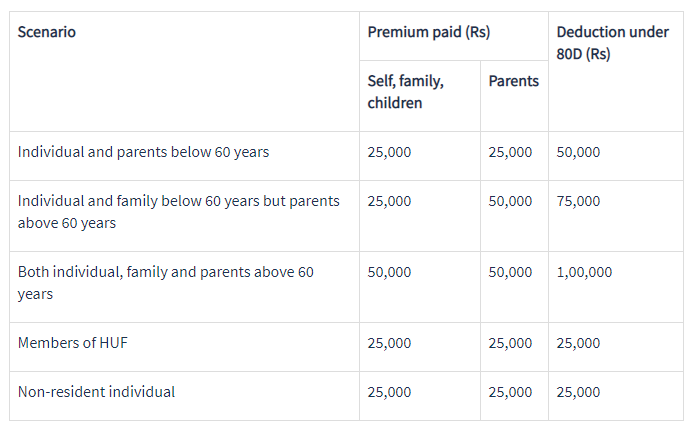
Task: Click the 1,00,000 deduction value
Action: point(584,272)
